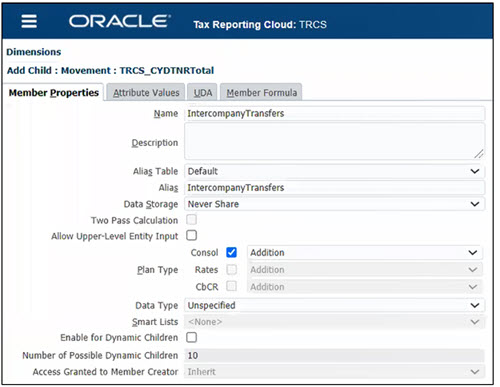Click the Description text area
Screen dimensions: 500x387
334,141
